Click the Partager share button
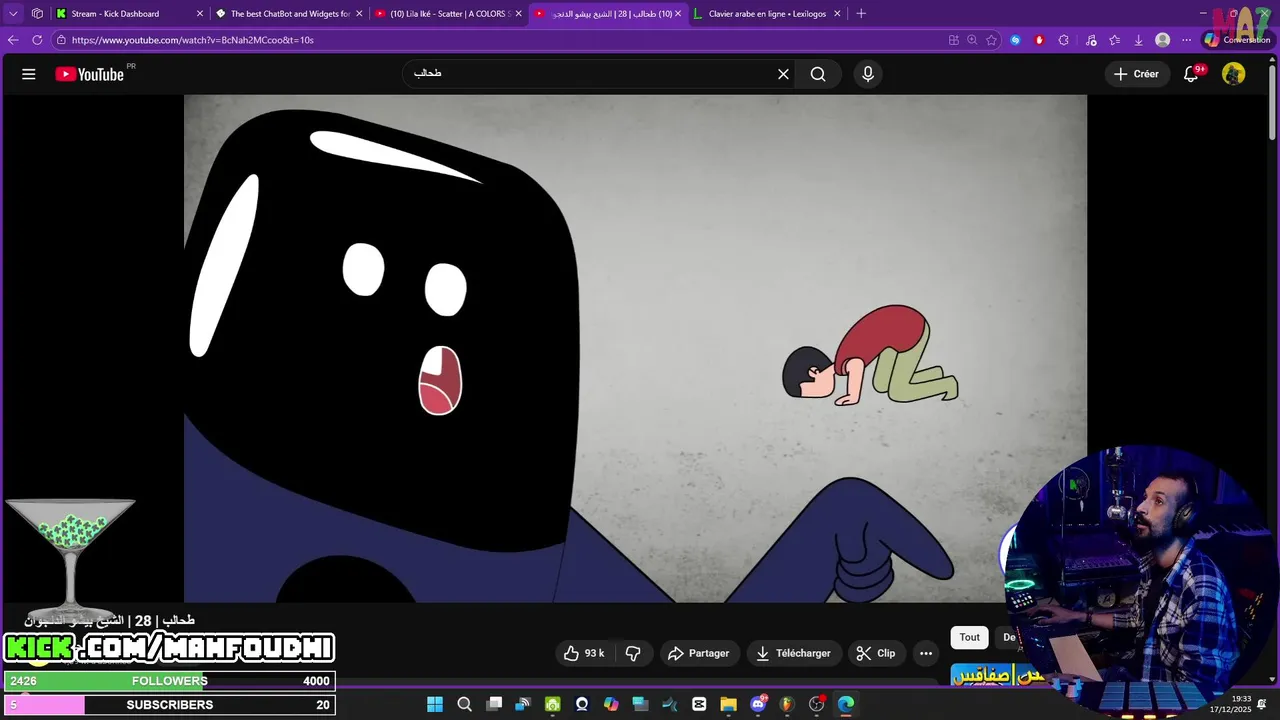 tap(698, 653)
